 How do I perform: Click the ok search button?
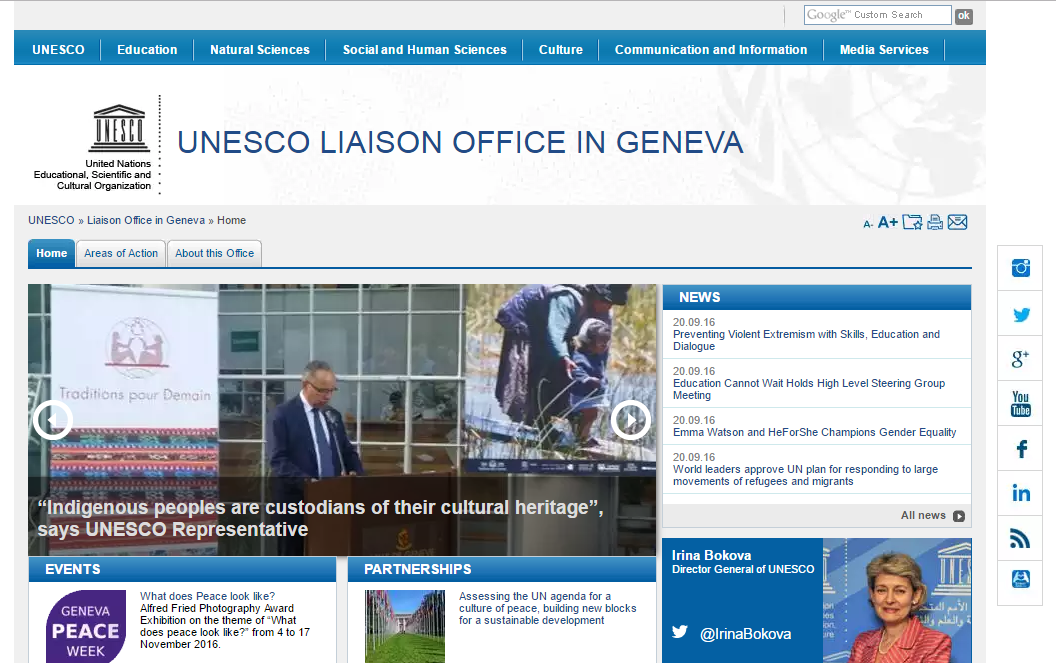pyautogui.click(x=964, y=15)
